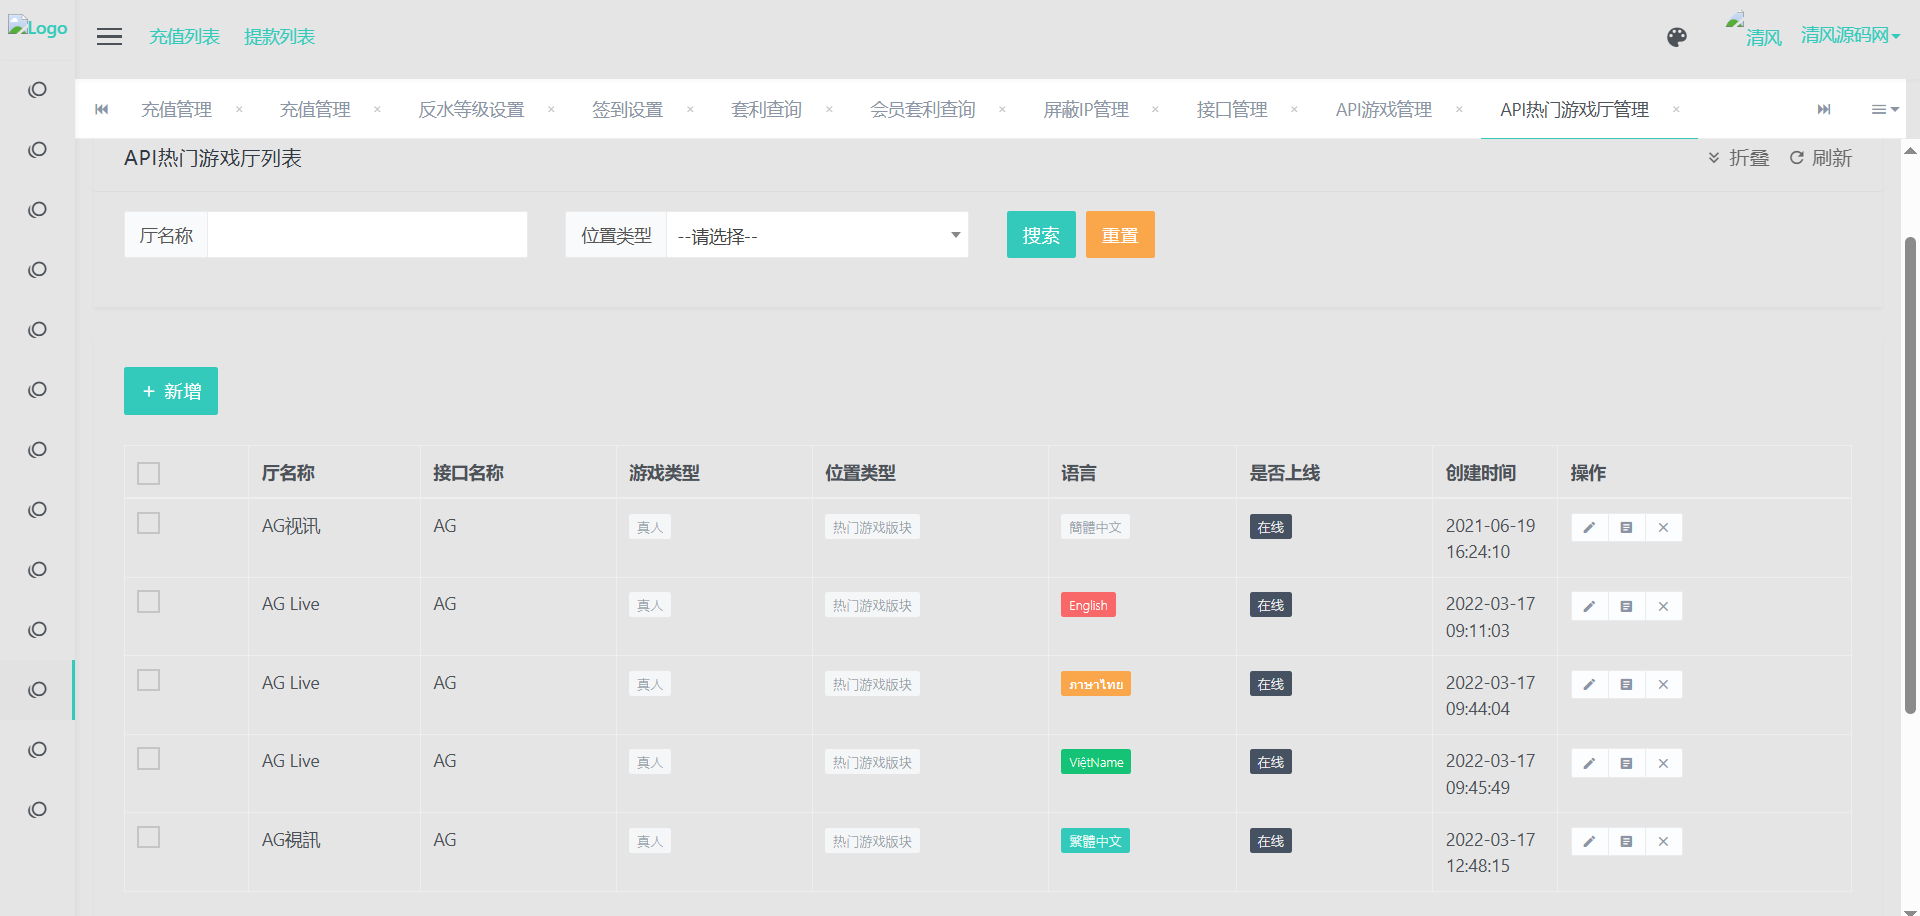
Task: Go to the 接口管理 tab
Action: point(1232,109)
